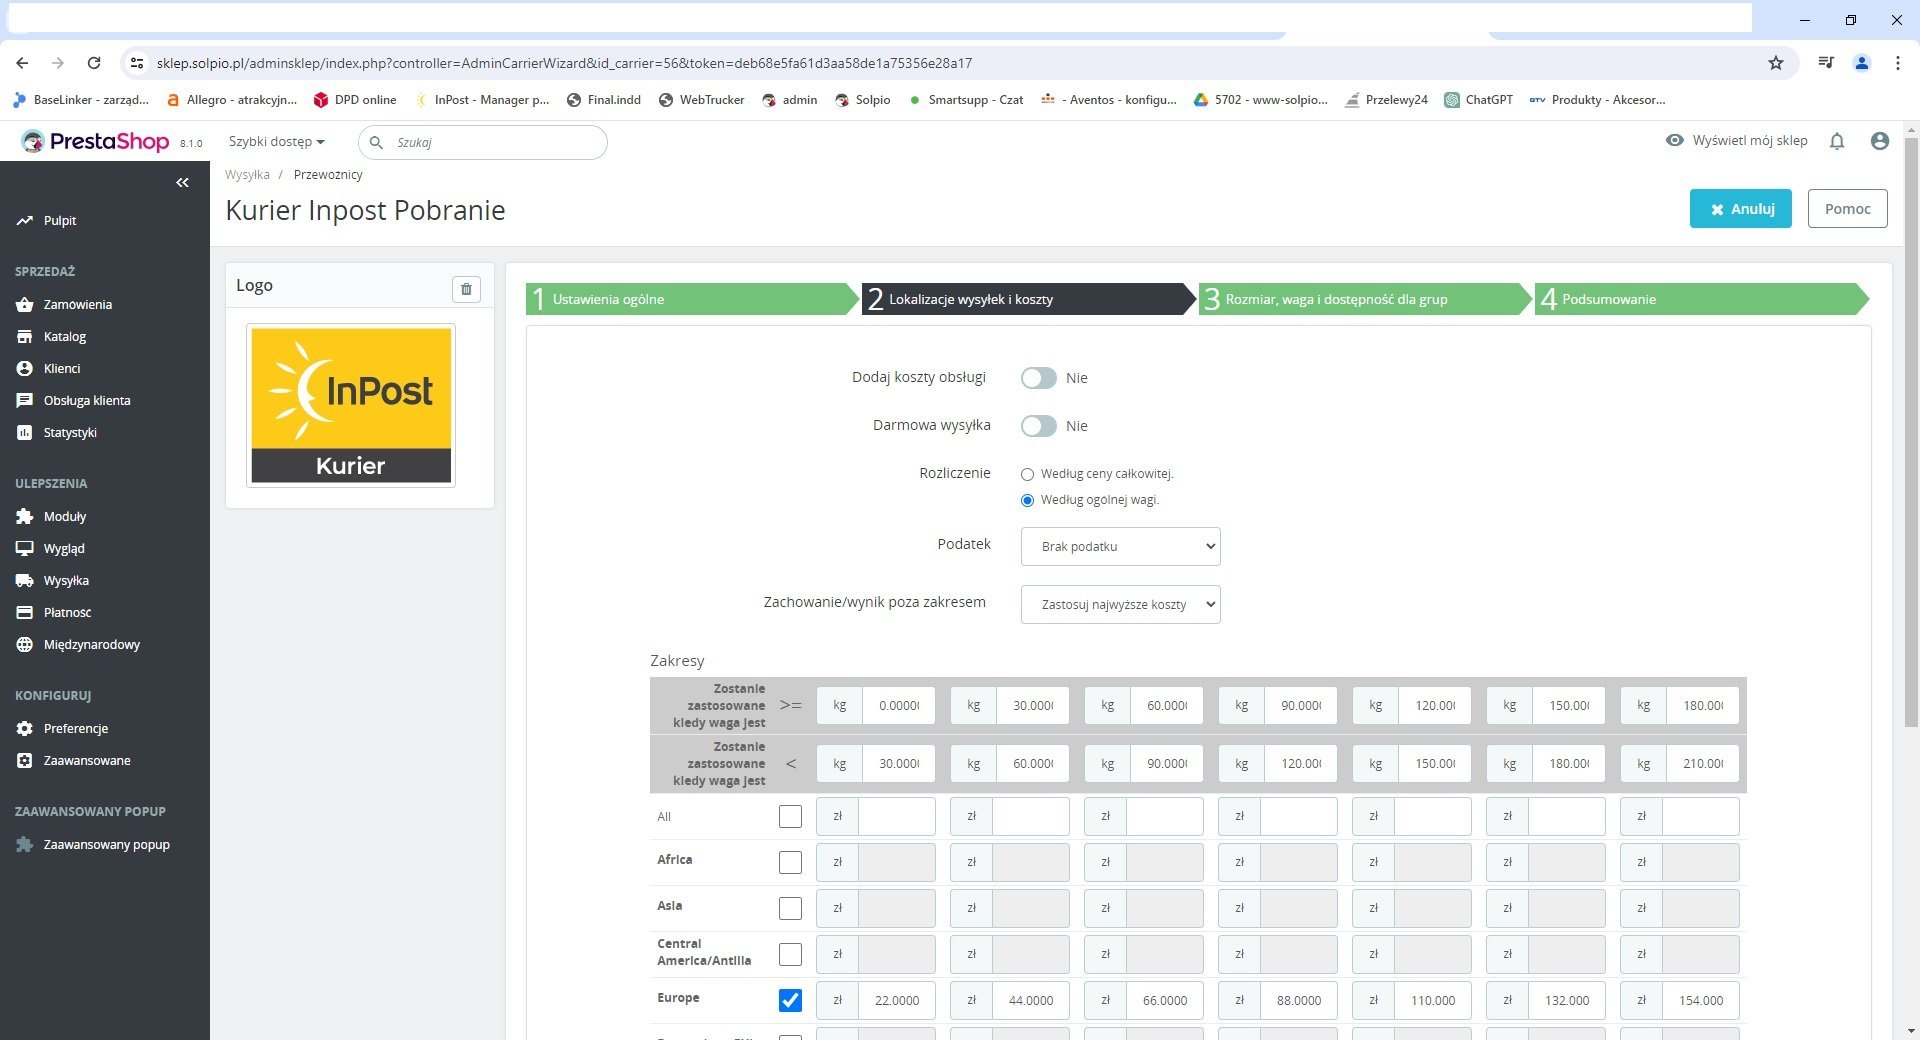Click the PrestaShop logo
The width and height of the screenshot is (1920, 1040).
96,142
